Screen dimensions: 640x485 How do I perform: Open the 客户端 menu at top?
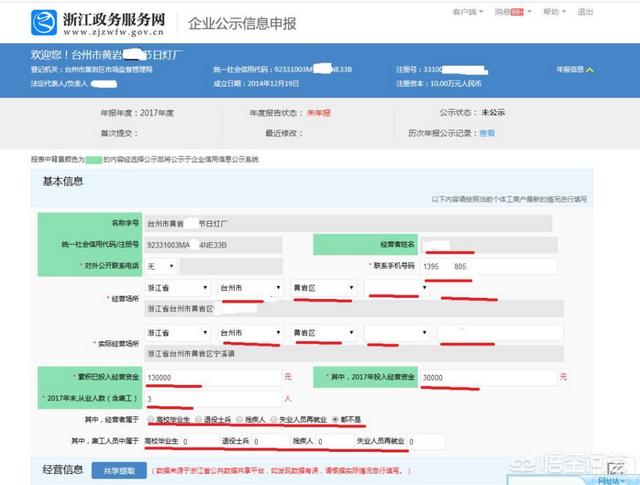466,12
